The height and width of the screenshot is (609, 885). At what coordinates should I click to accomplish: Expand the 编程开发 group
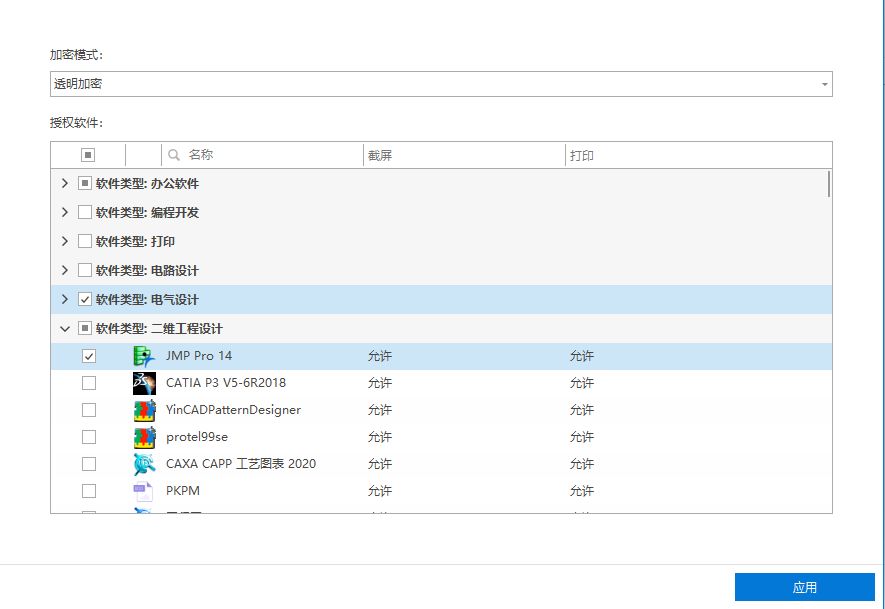tap(65, 212)
